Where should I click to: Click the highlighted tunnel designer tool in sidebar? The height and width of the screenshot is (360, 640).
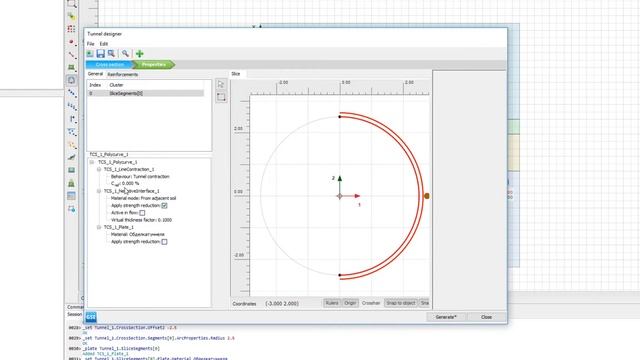tap(72, 80)
